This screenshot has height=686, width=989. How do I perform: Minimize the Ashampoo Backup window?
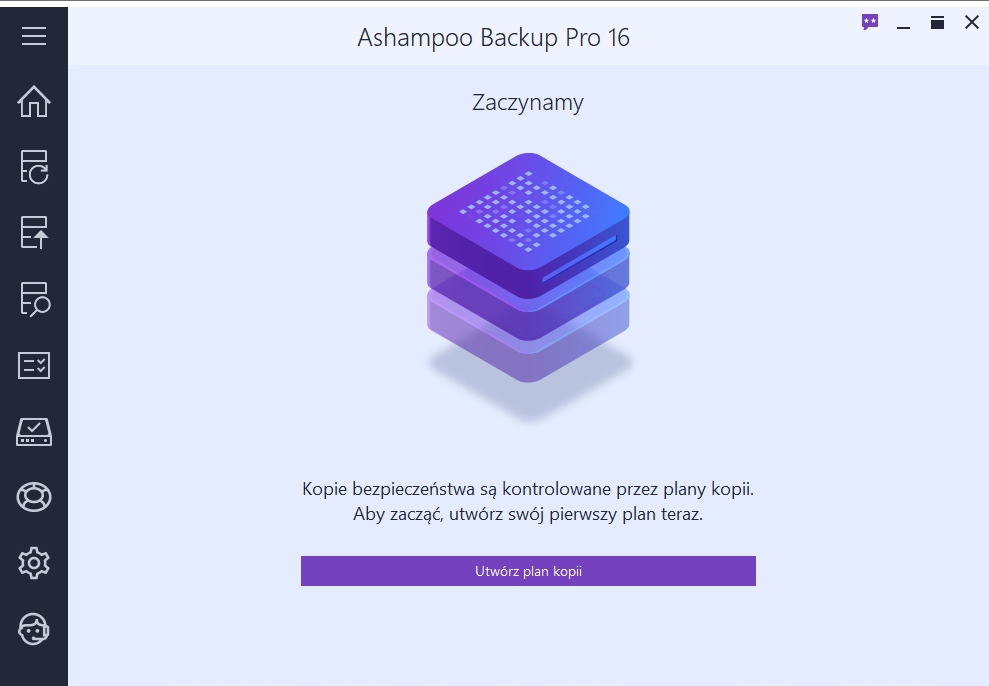(x=904, y=24)
